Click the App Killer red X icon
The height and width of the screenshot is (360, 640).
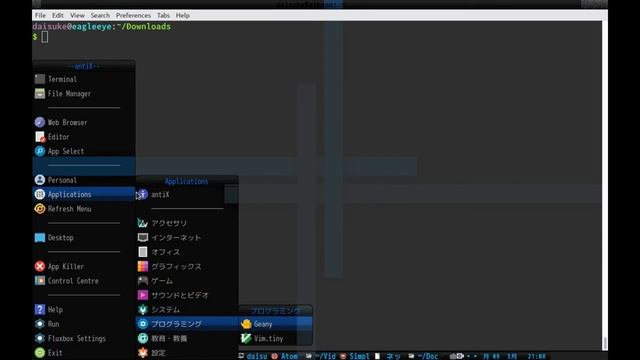[40, 266]
